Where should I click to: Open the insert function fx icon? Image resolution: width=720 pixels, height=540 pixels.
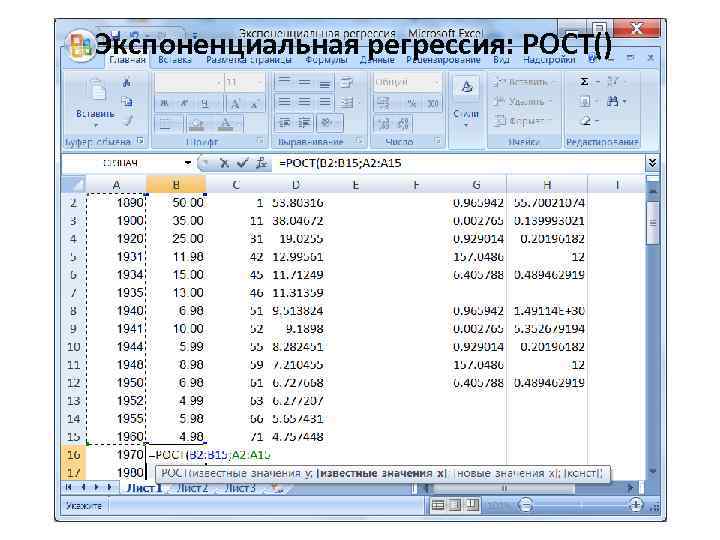click(x=262, y=163)
